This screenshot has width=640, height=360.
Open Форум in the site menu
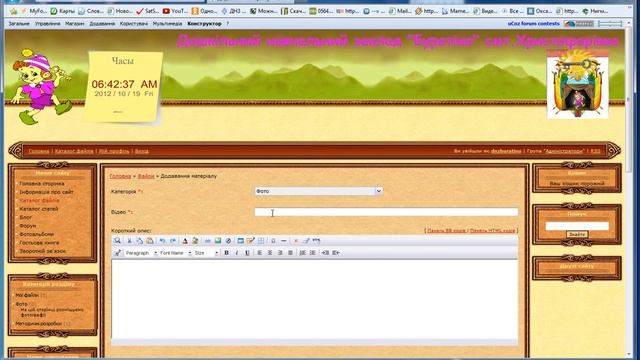28,226
